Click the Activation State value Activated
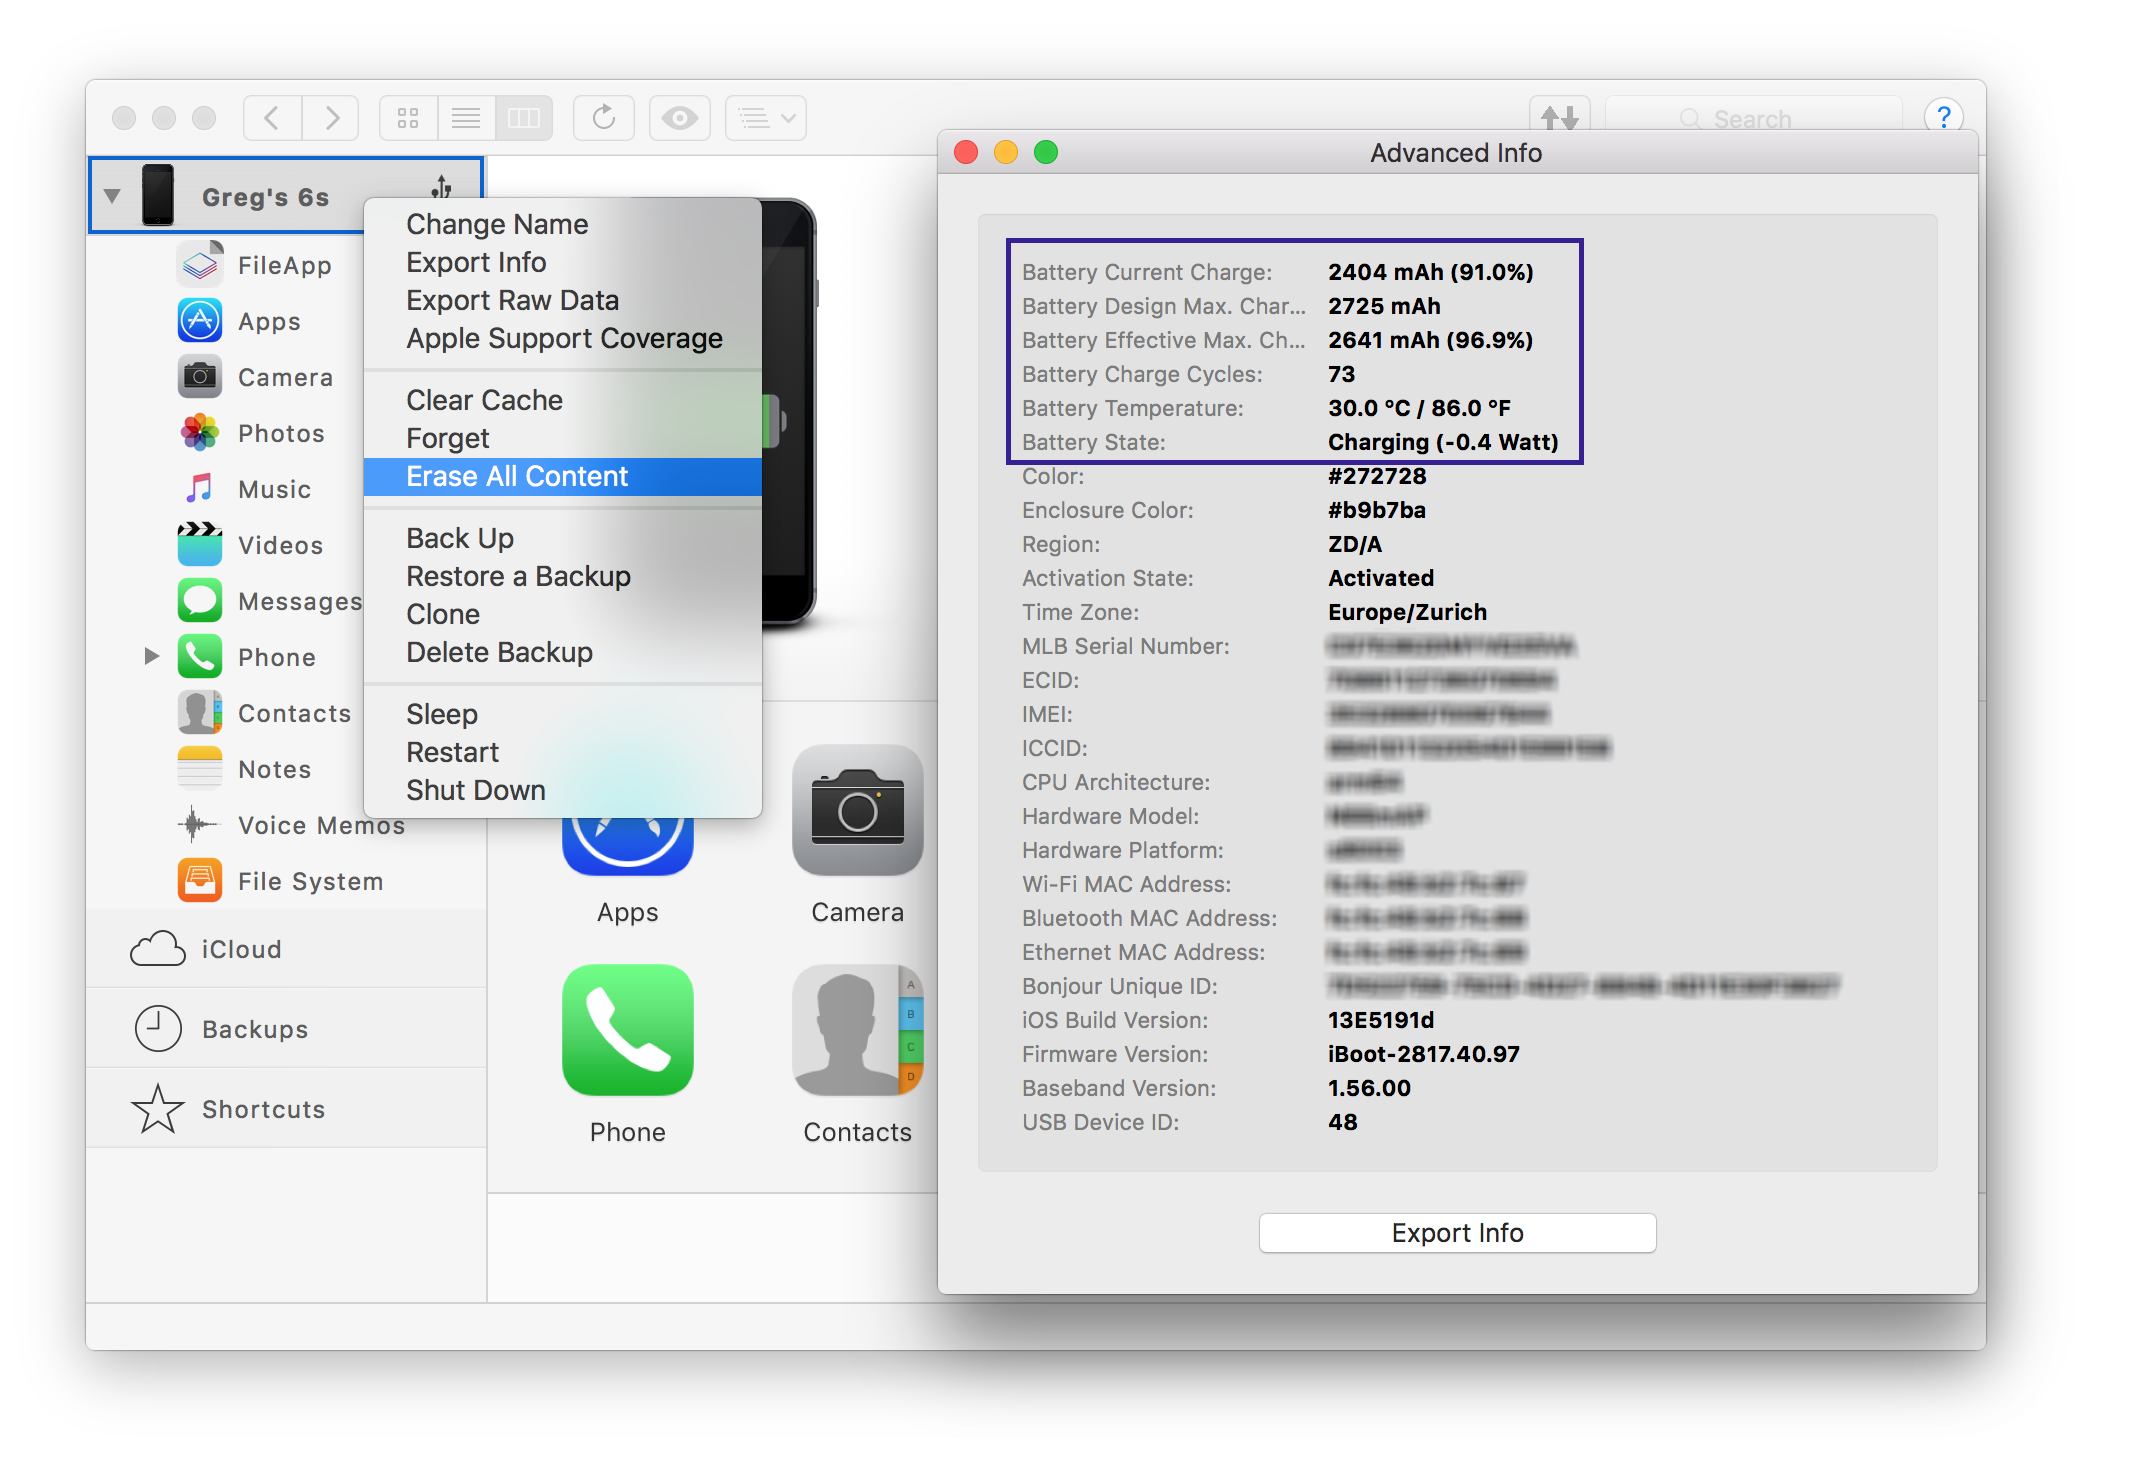This screenshot has height=1484, width=2130. 1381,578
